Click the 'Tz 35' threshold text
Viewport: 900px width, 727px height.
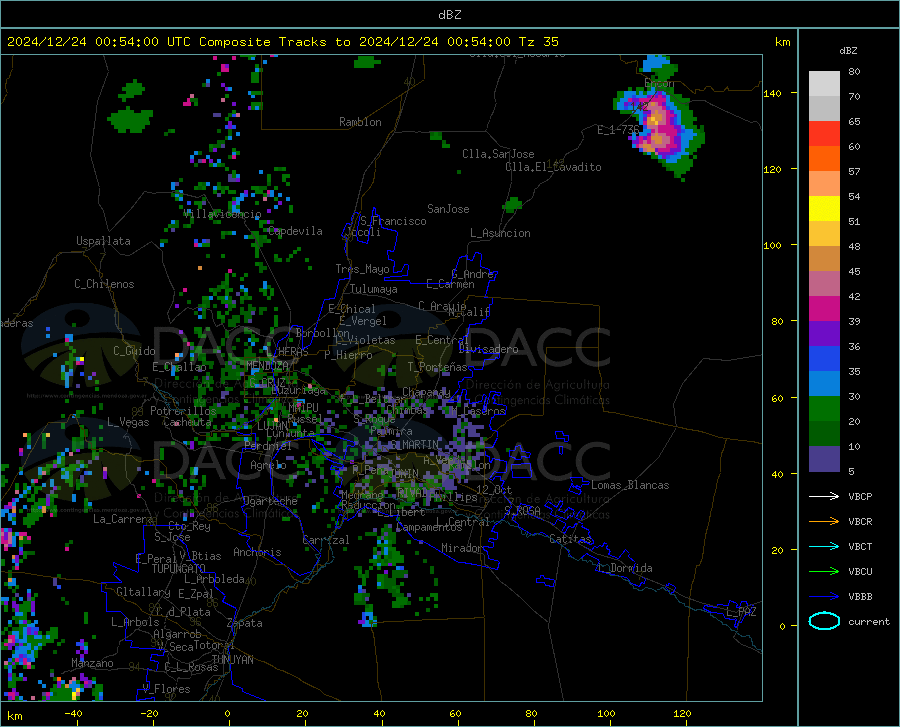[x=538, y=42]
